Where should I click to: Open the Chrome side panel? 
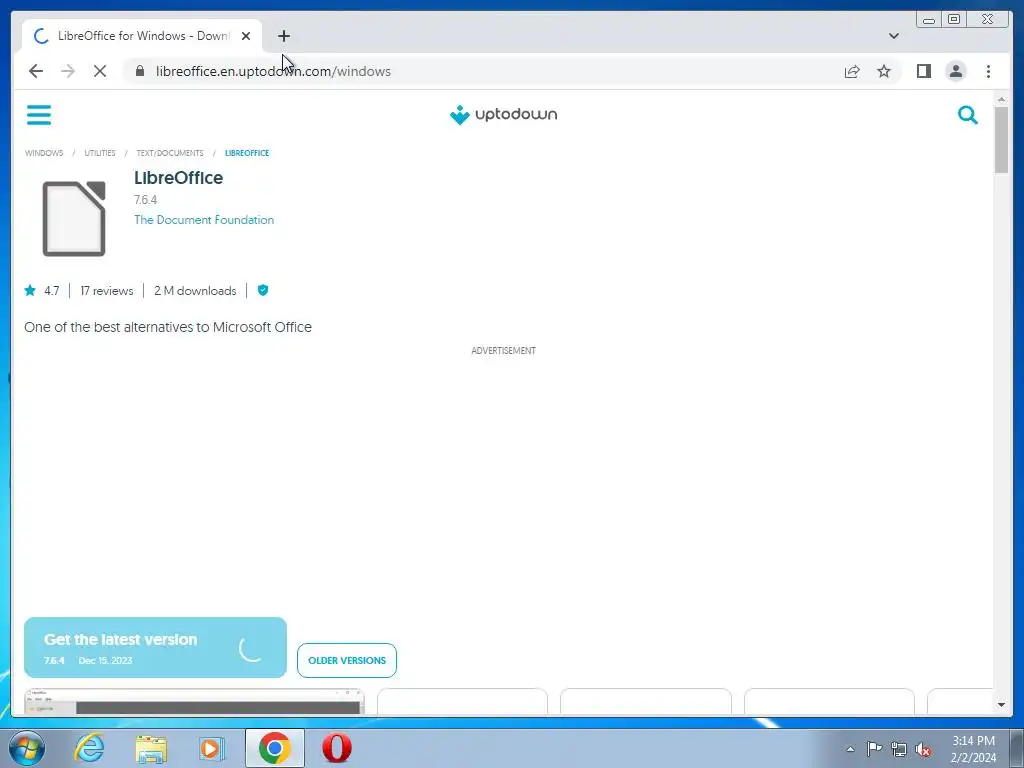[923, 71]
